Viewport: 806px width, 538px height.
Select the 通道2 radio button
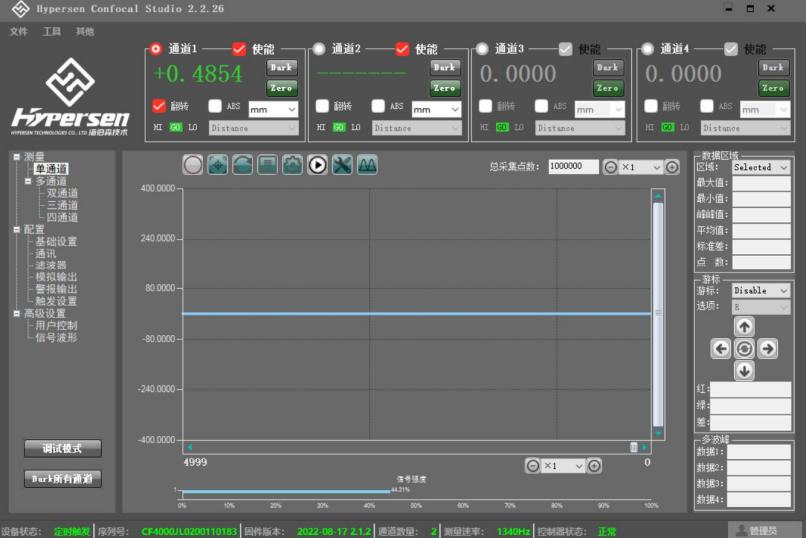(319, 49)
